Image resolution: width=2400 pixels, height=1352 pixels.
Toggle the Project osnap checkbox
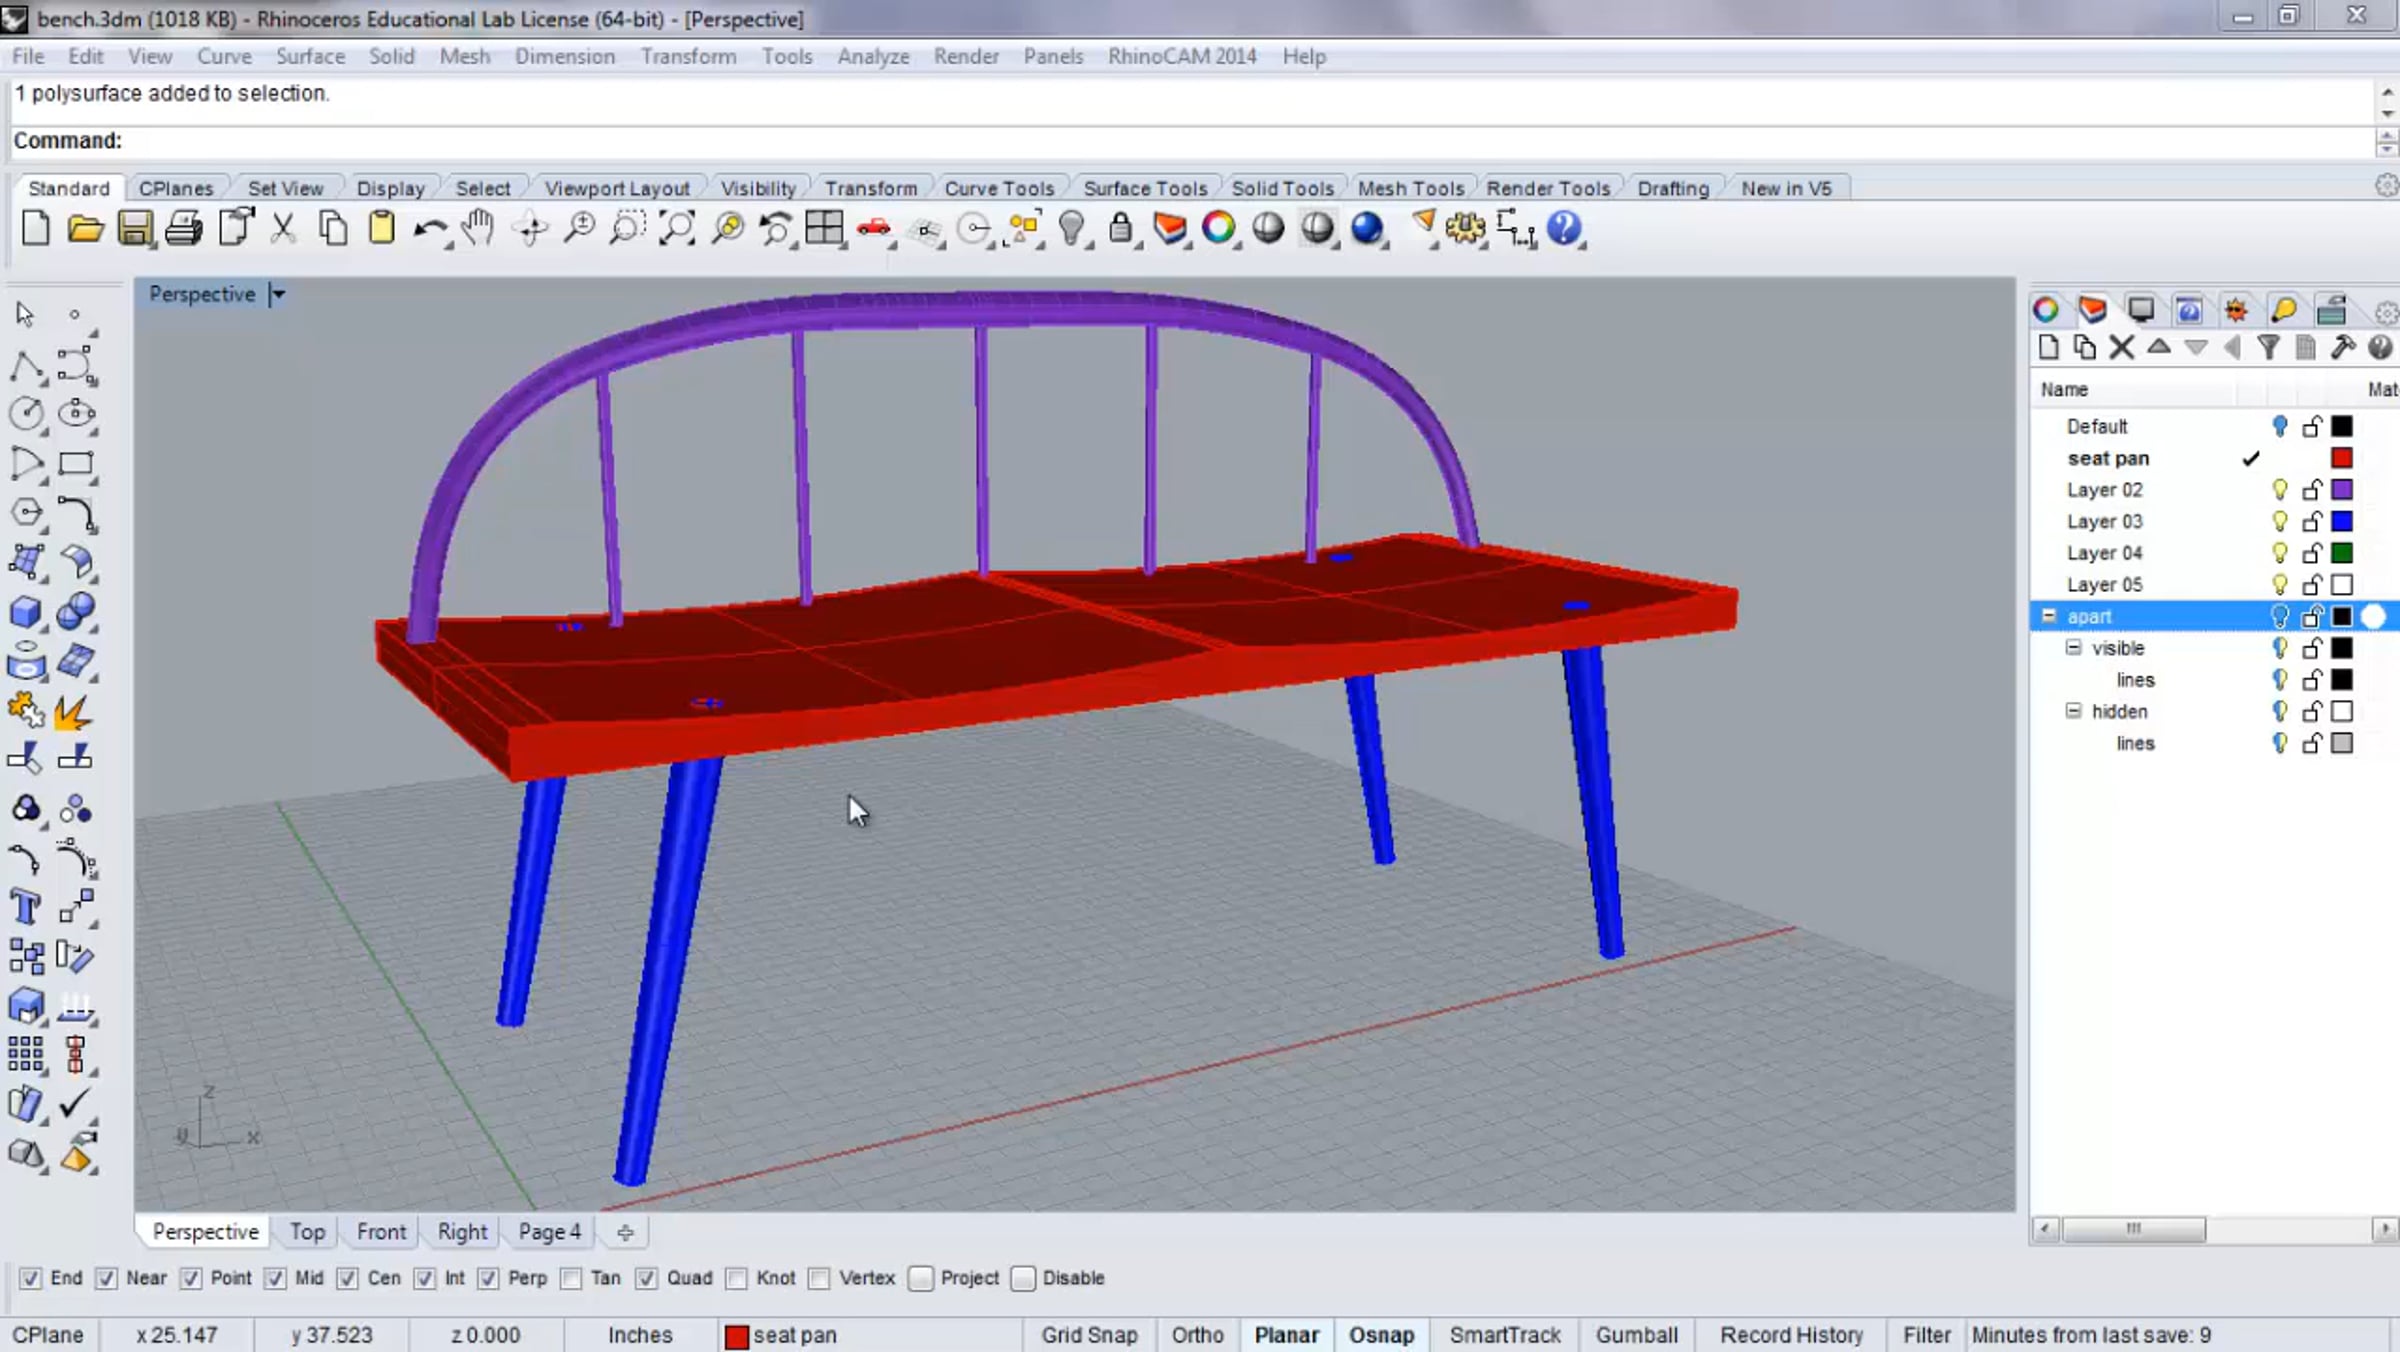click(921, 1278)
